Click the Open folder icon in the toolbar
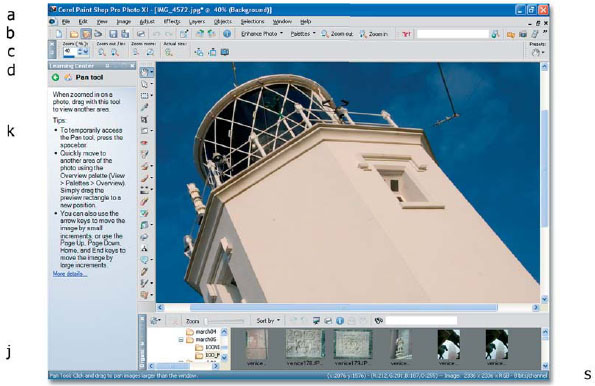 [74, 34]
